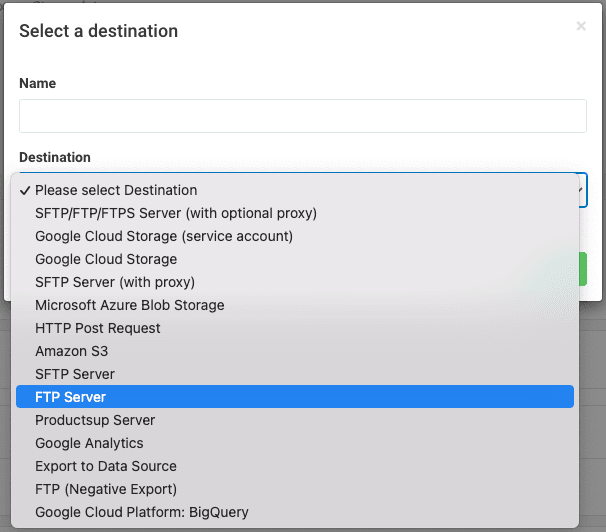Choose Productsup Server destination
Viewport: 606px width, 532px height.
(x=94, y=420)
